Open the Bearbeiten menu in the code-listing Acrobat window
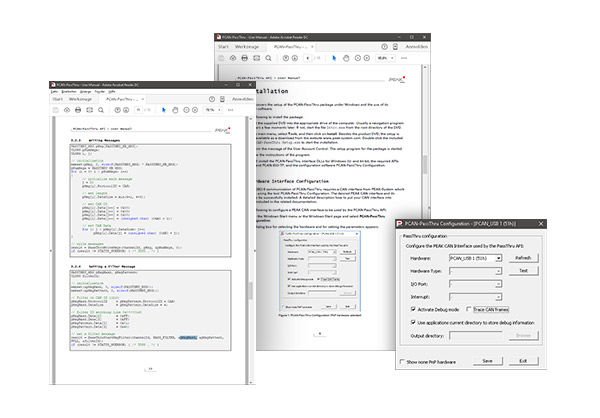600x418 pixels. coord(69,92)
